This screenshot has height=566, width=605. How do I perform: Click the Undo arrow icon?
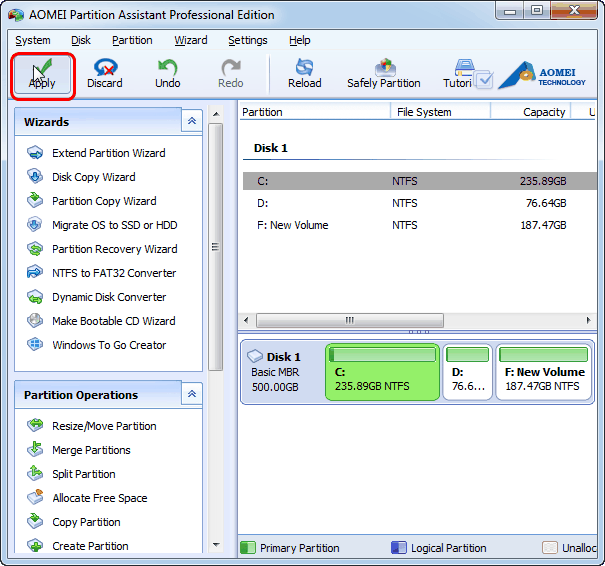pyautogui.click(x=167, y=67)
